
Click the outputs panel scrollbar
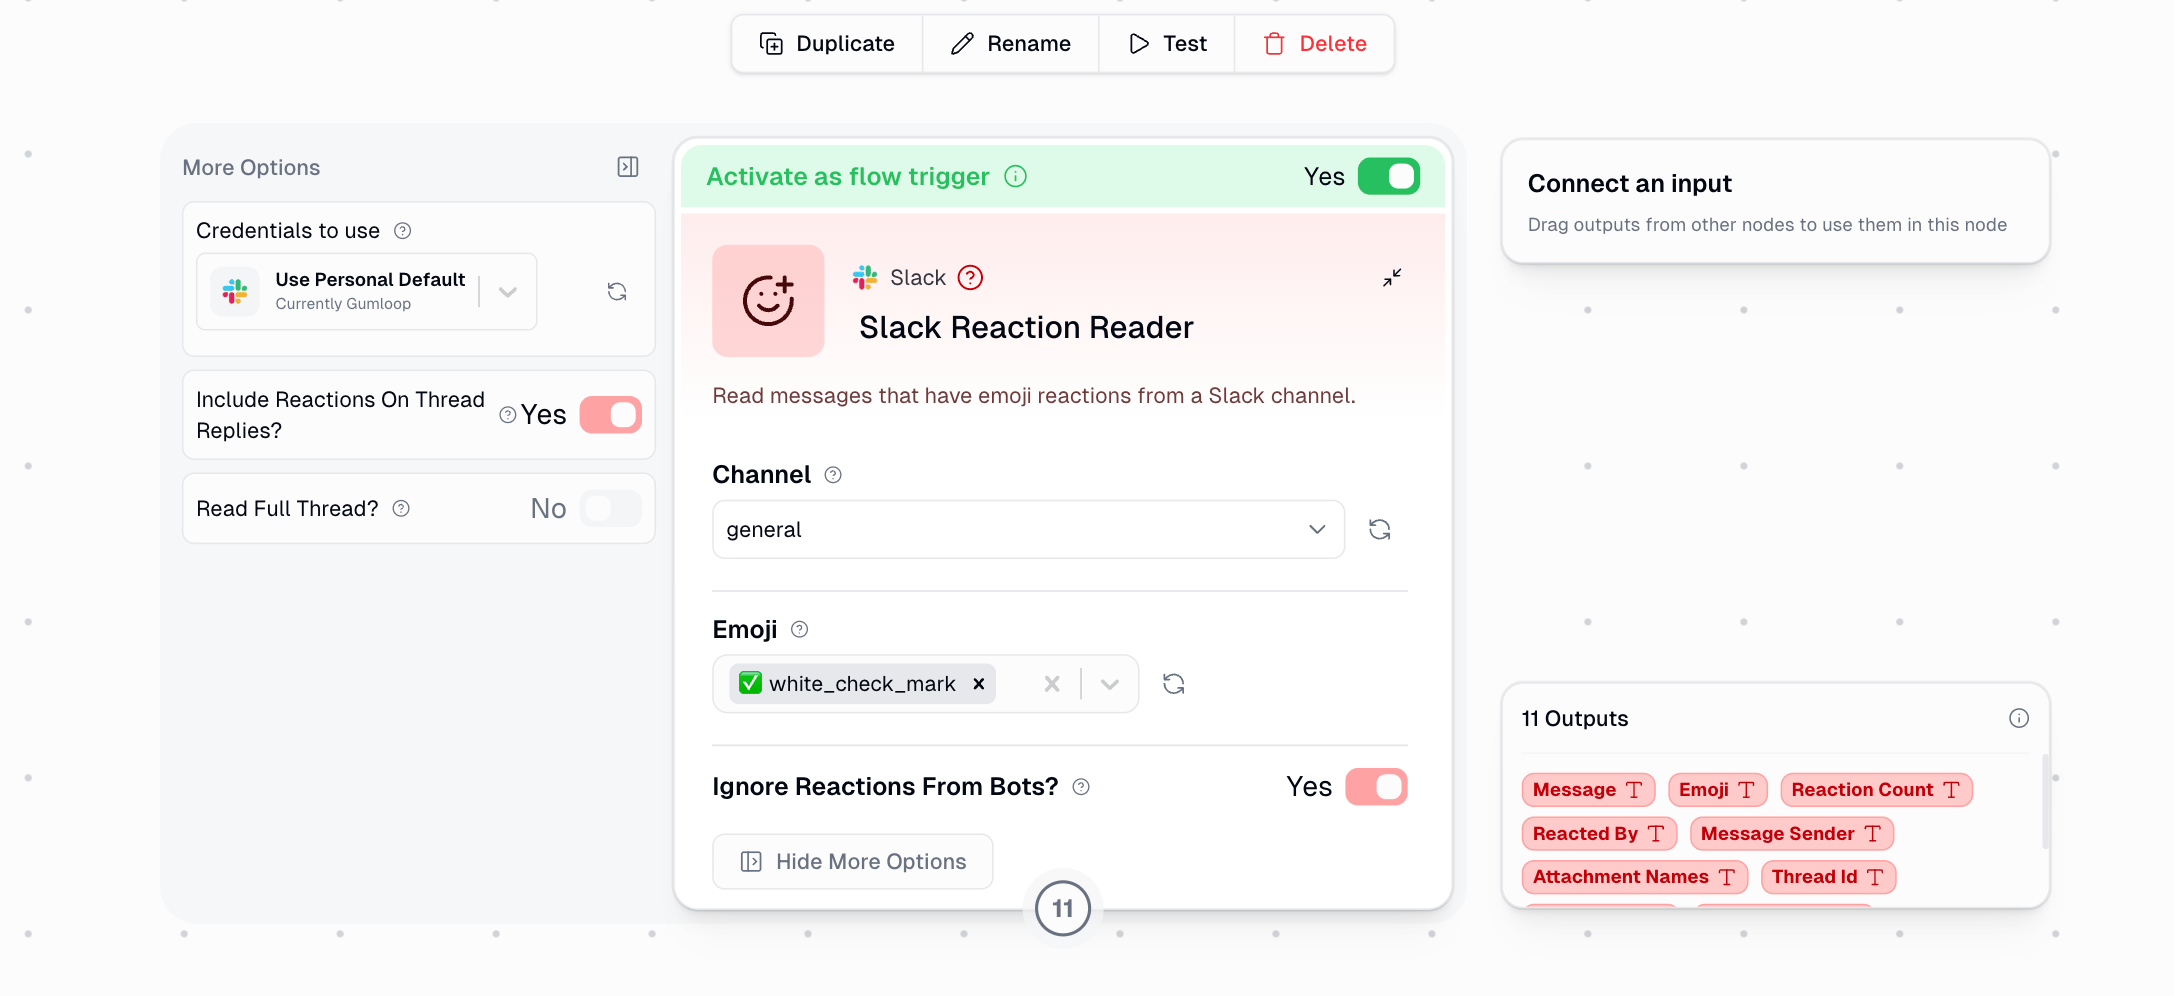coord(2045,802)
